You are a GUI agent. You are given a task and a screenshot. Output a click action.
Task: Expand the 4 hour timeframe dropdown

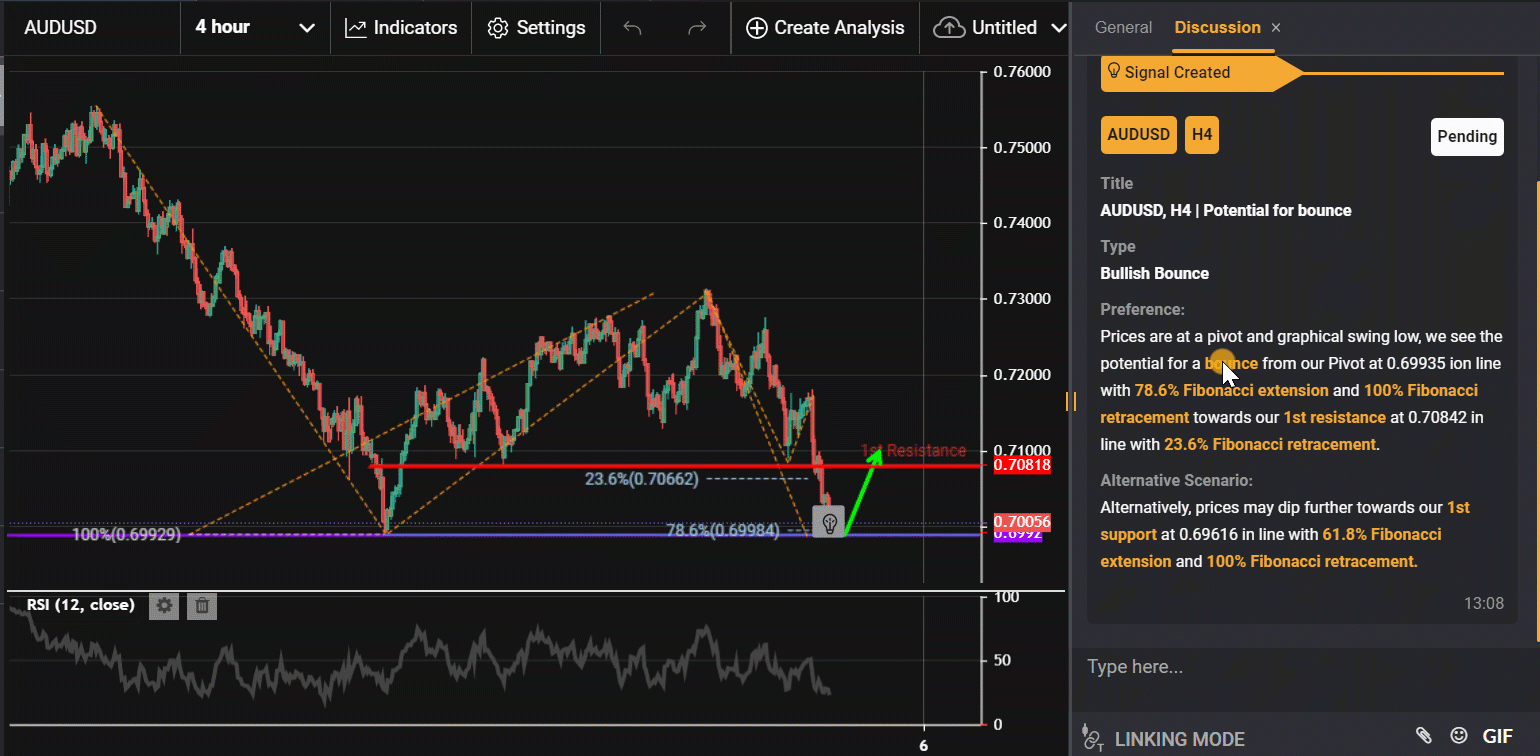coord(255,27)
